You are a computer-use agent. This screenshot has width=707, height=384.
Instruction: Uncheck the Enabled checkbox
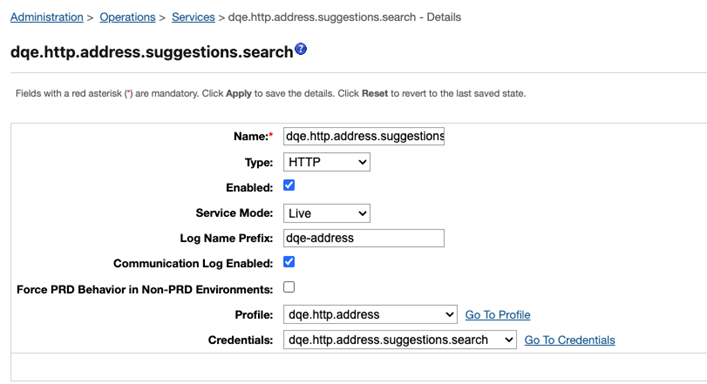(x=289, y=185)
